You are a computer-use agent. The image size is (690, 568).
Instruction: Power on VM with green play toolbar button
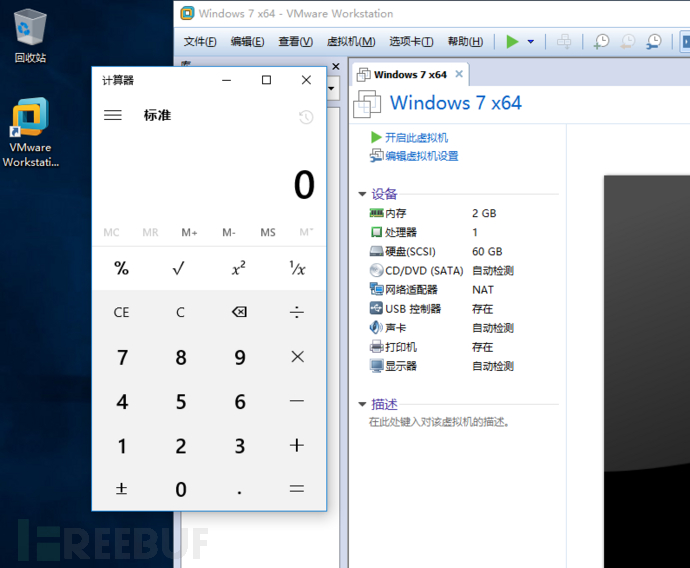(512, 42)
